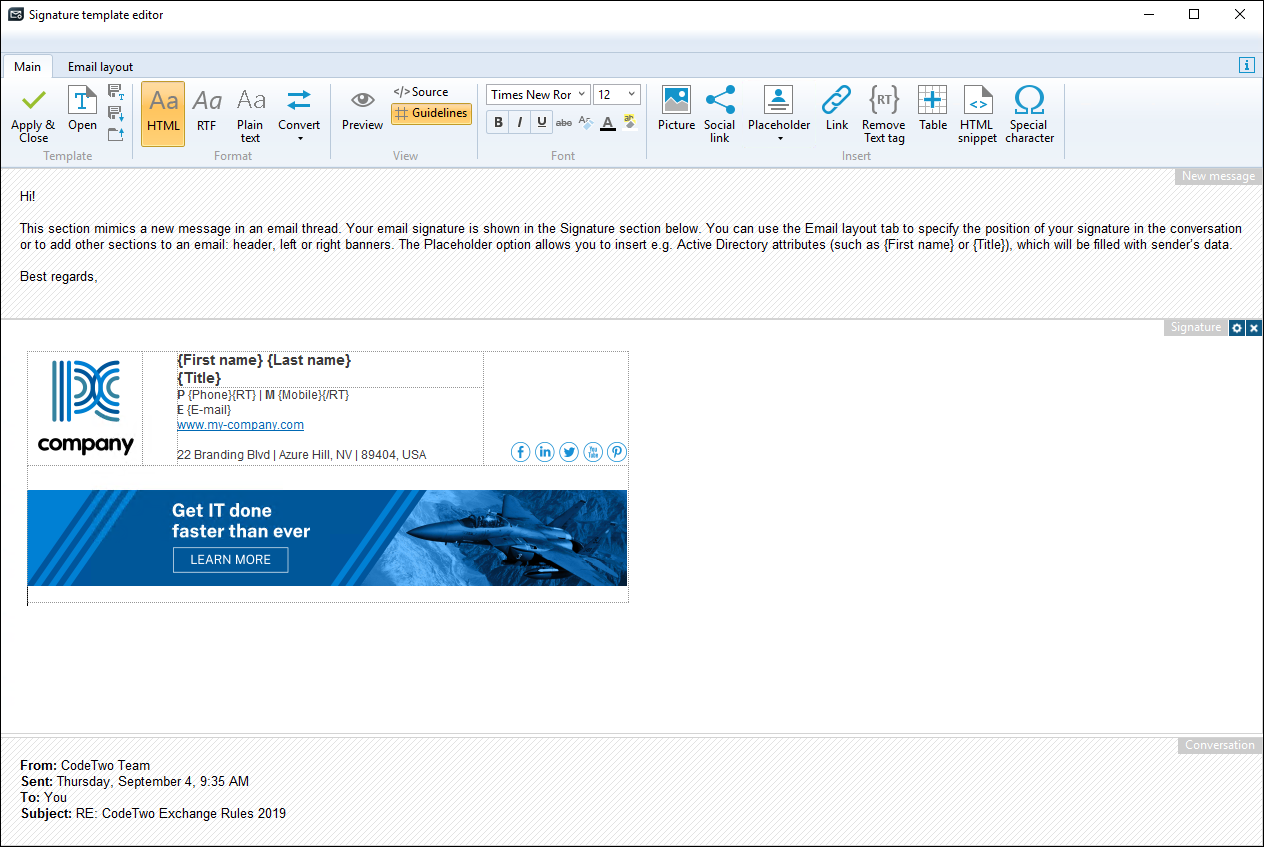Click the small template icon with down arrow
Screen dimensions: 1264x847
coord(115,114)
